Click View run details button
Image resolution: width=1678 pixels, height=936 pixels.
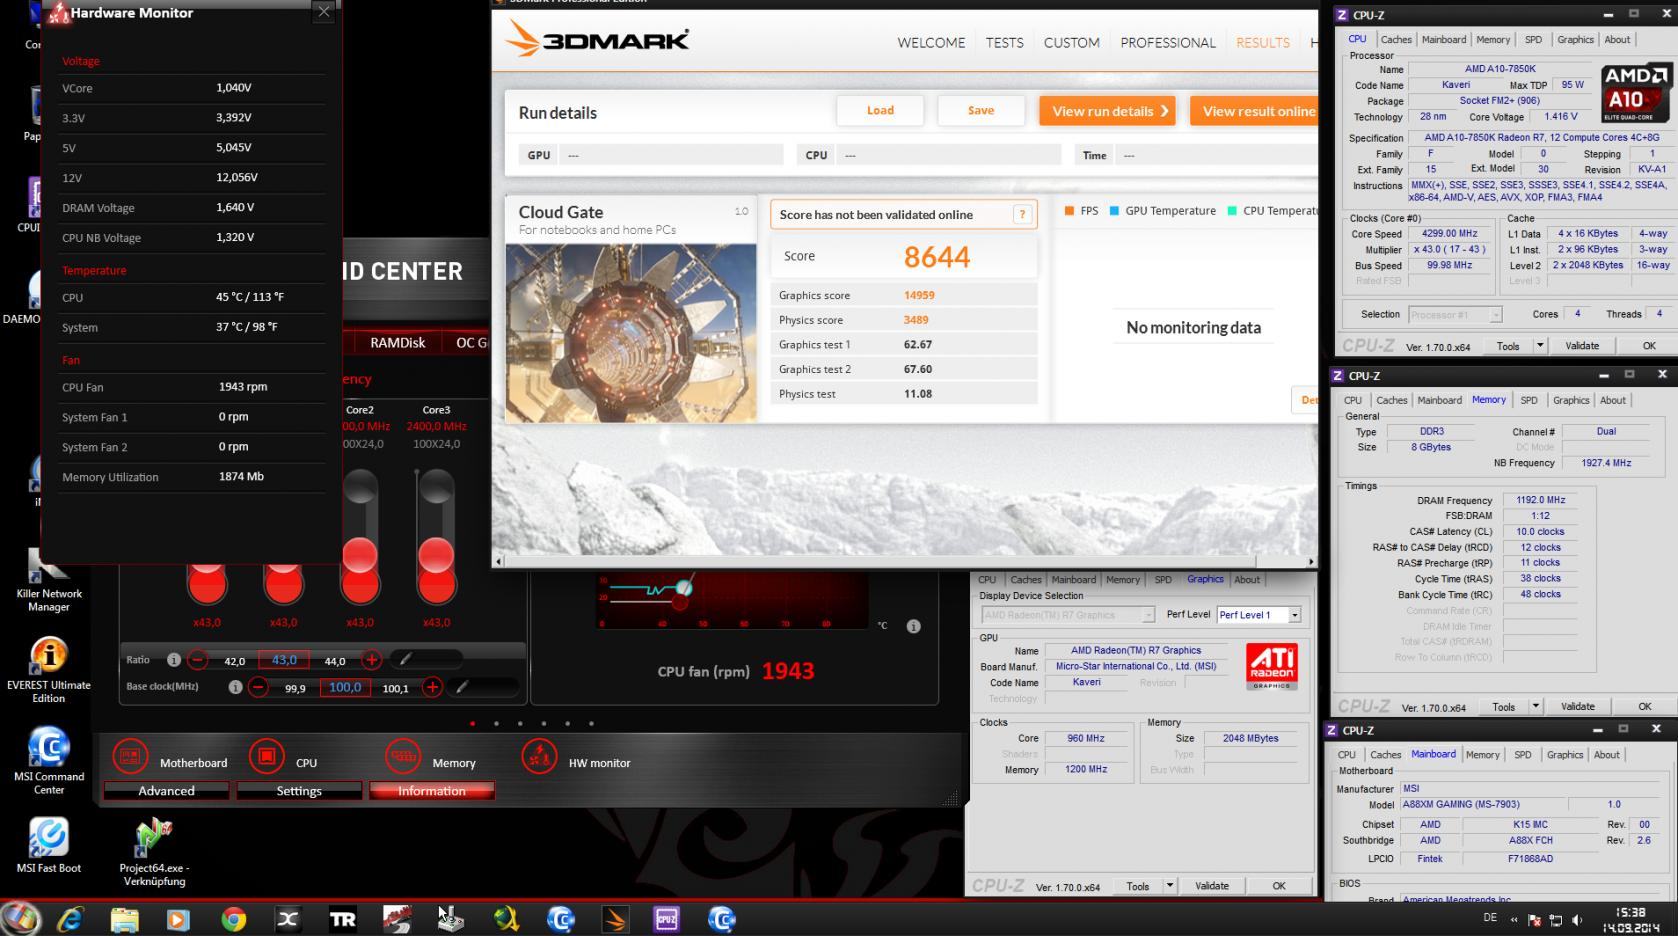pos(1108,111)
